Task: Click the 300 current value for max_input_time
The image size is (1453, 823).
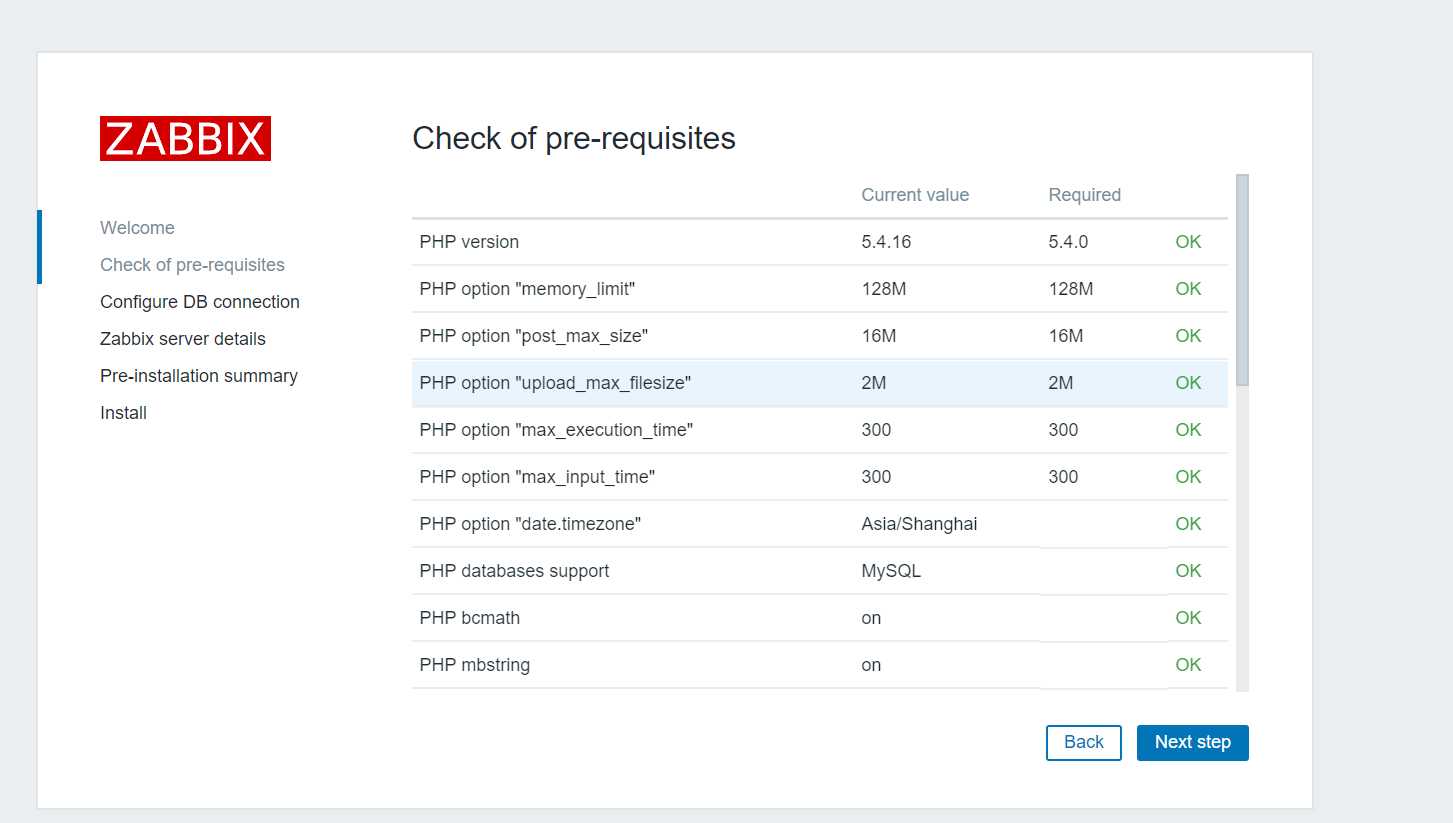Action: click(x=876, y=477)
